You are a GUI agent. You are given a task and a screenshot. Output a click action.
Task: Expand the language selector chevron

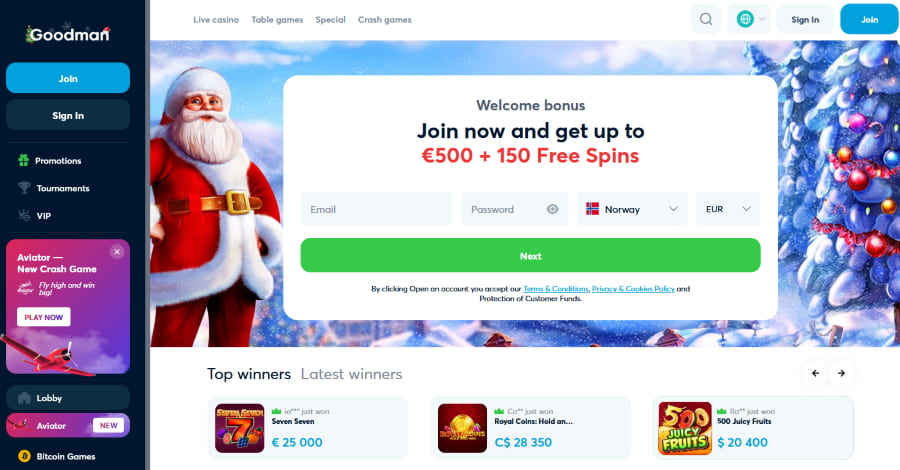point(762,20)
